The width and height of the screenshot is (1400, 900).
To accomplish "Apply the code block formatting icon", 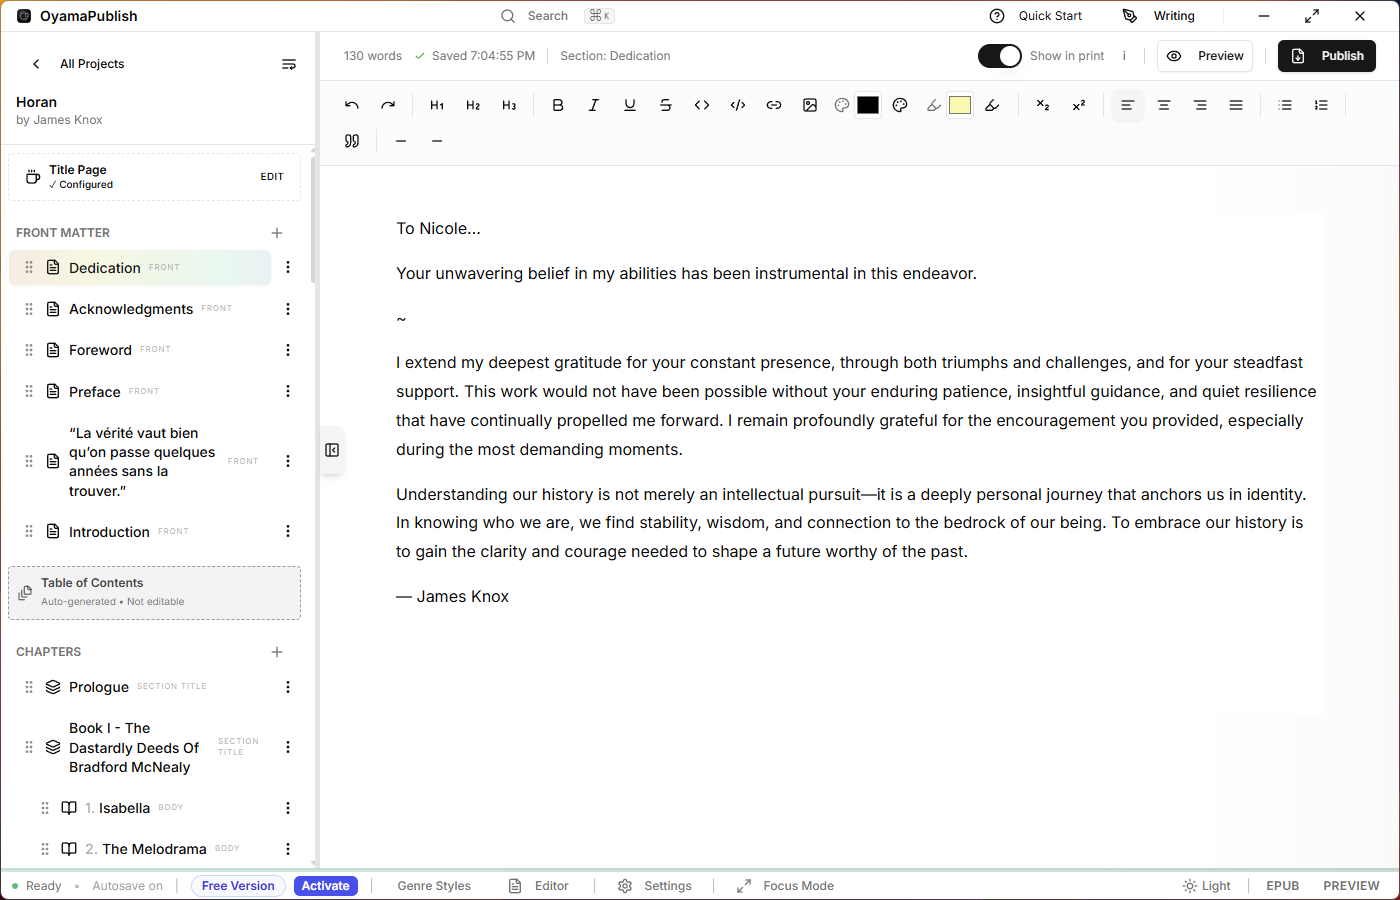I will [x=737, y=104].
